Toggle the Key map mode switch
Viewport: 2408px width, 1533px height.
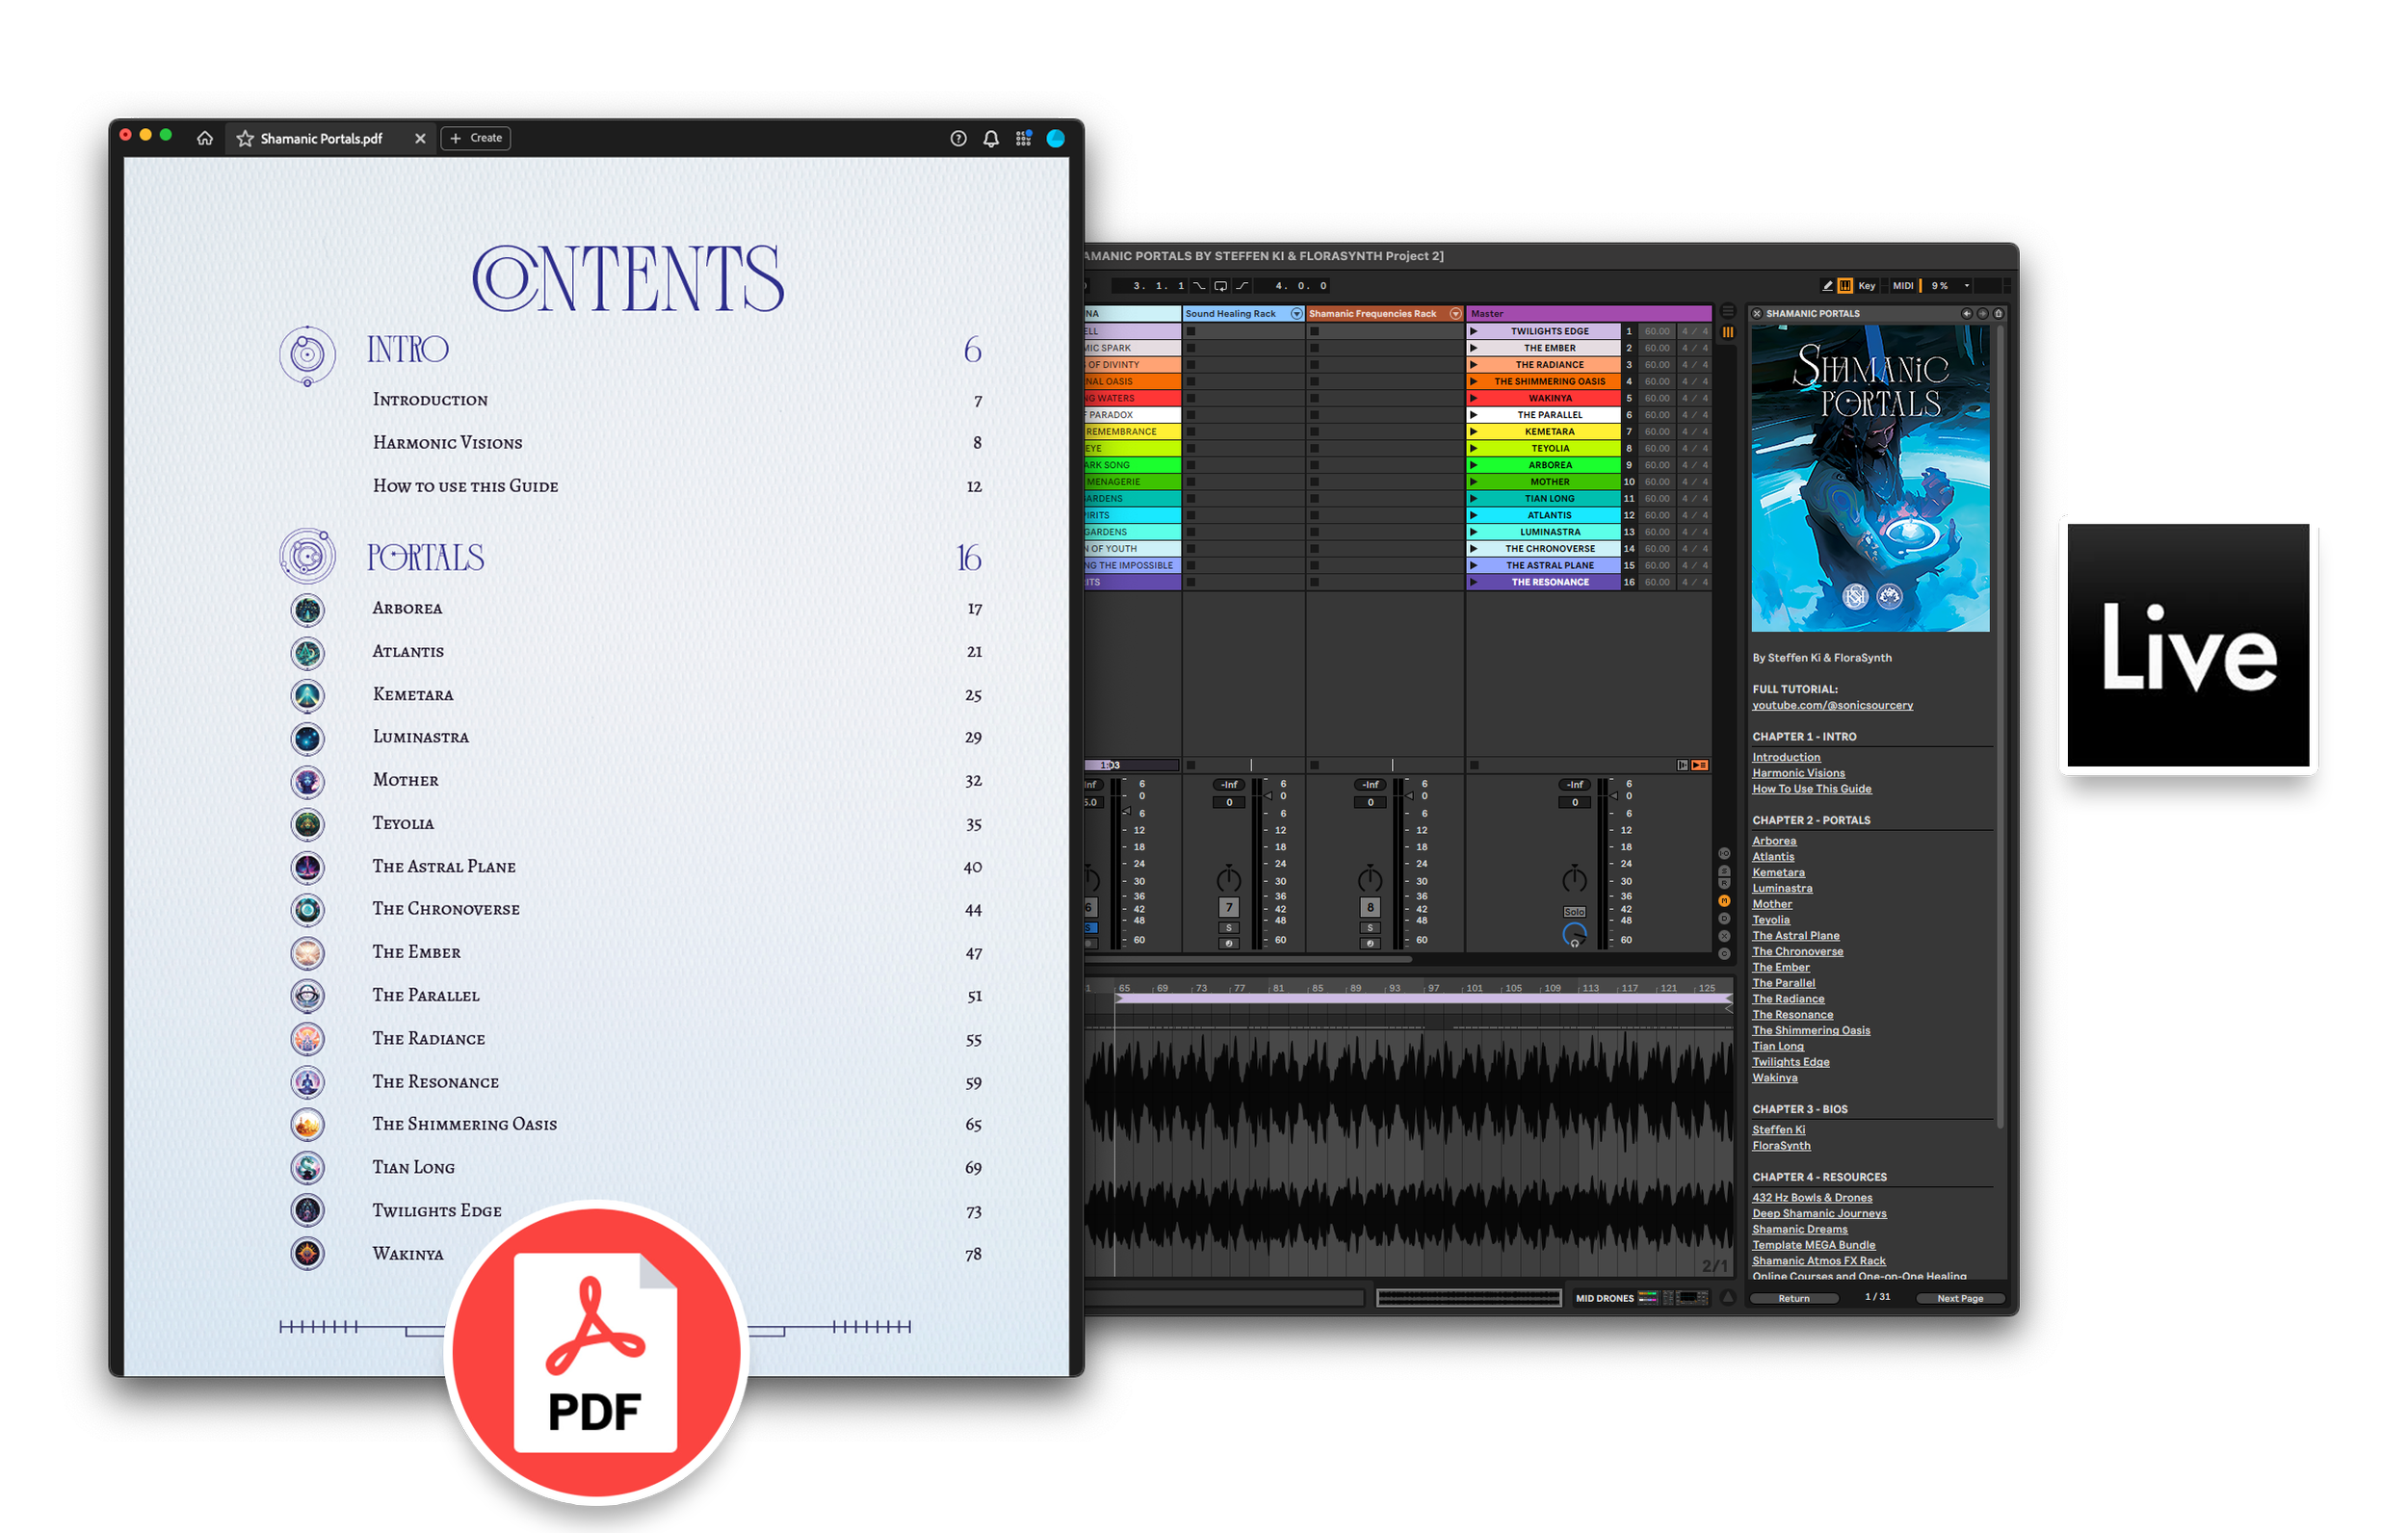[1866, 286]
